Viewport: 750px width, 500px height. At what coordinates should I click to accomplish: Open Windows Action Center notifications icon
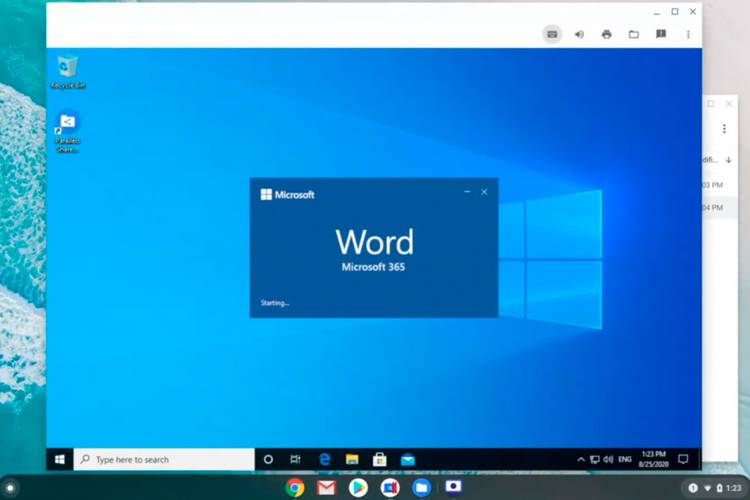[683, 459]
